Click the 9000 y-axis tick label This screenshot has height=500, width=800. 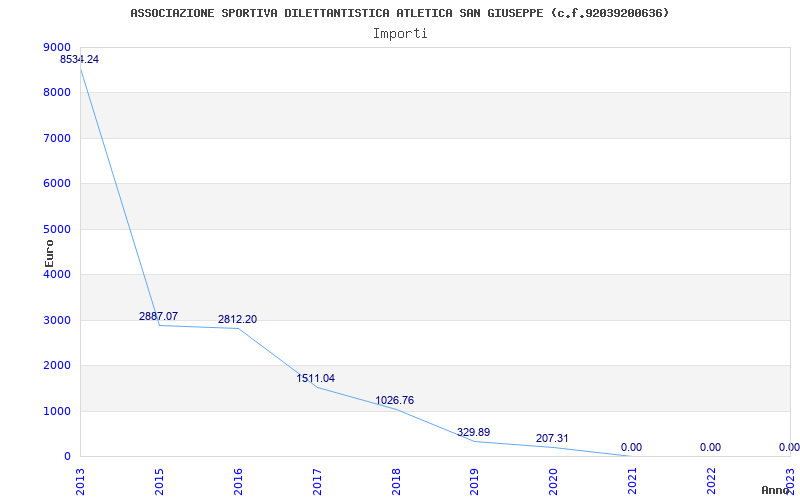coord(57,47)
